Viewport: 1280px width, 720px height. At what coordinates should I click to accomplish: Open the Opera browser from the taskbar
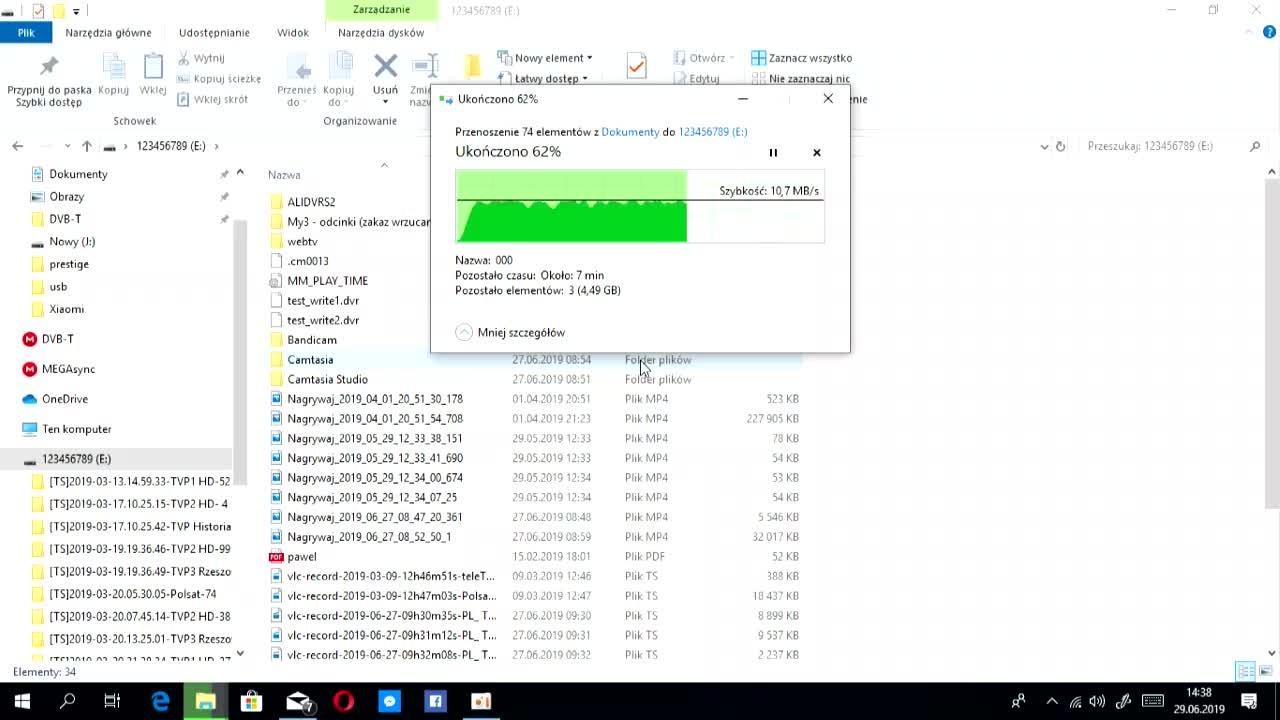(x=343, y=701)
